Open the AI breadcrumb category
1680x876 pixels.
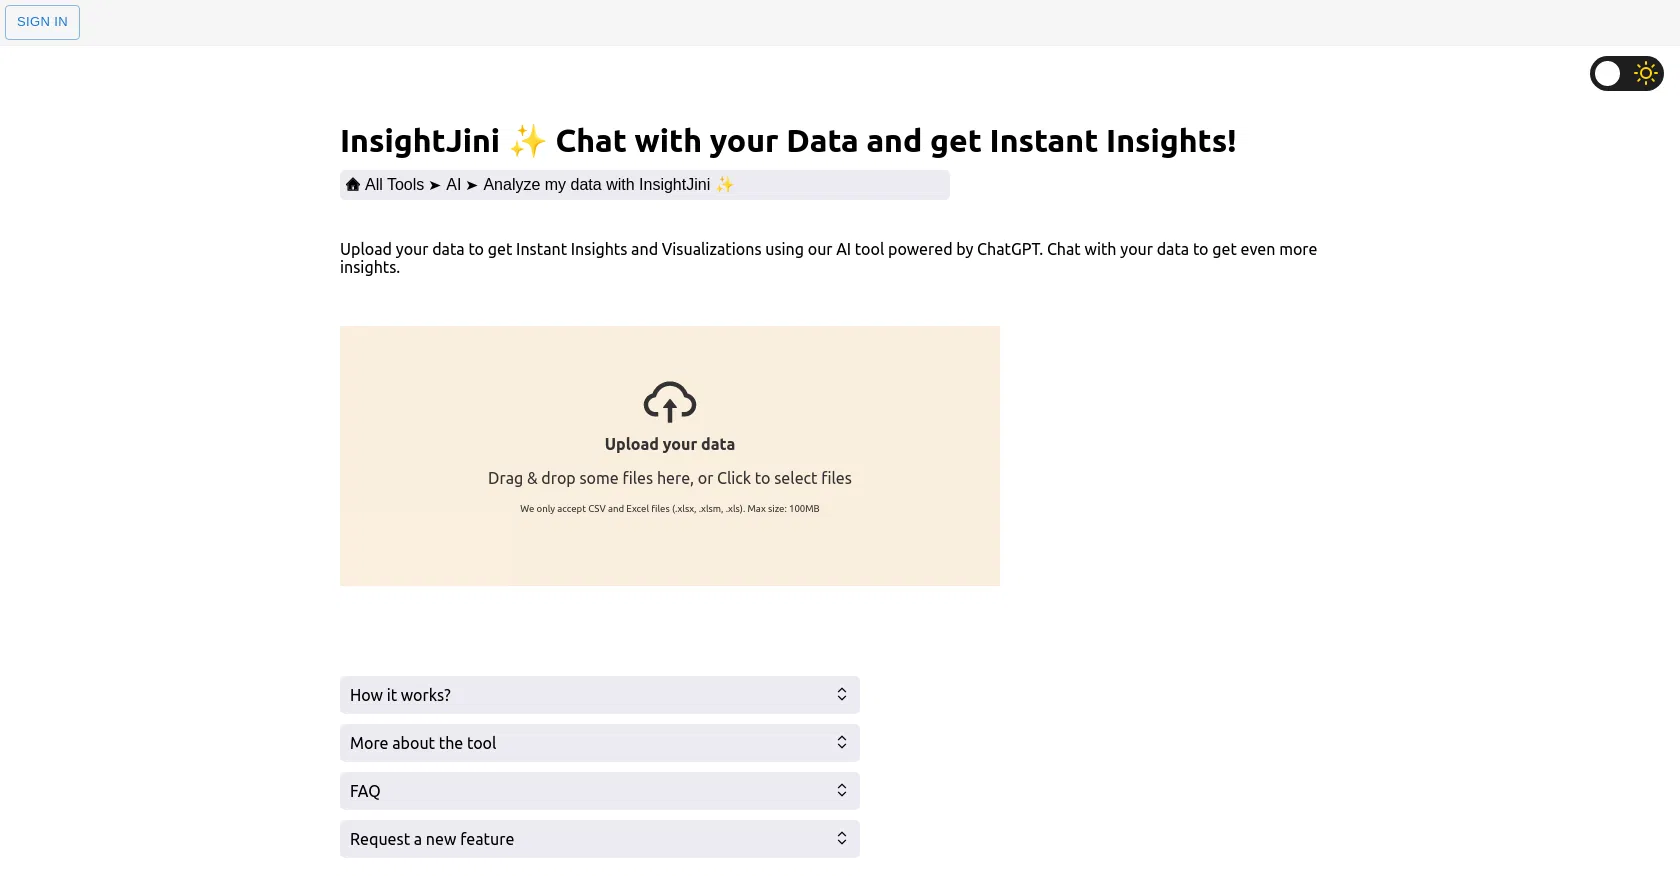(454, 184)
